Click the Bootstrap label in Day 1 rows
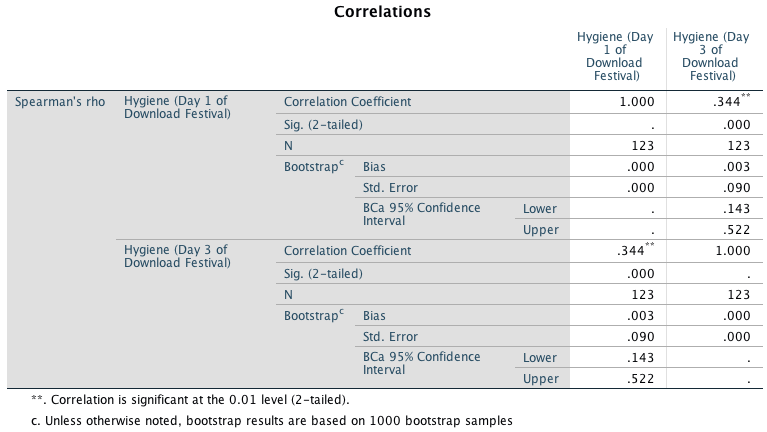 (x=308, y=166)
